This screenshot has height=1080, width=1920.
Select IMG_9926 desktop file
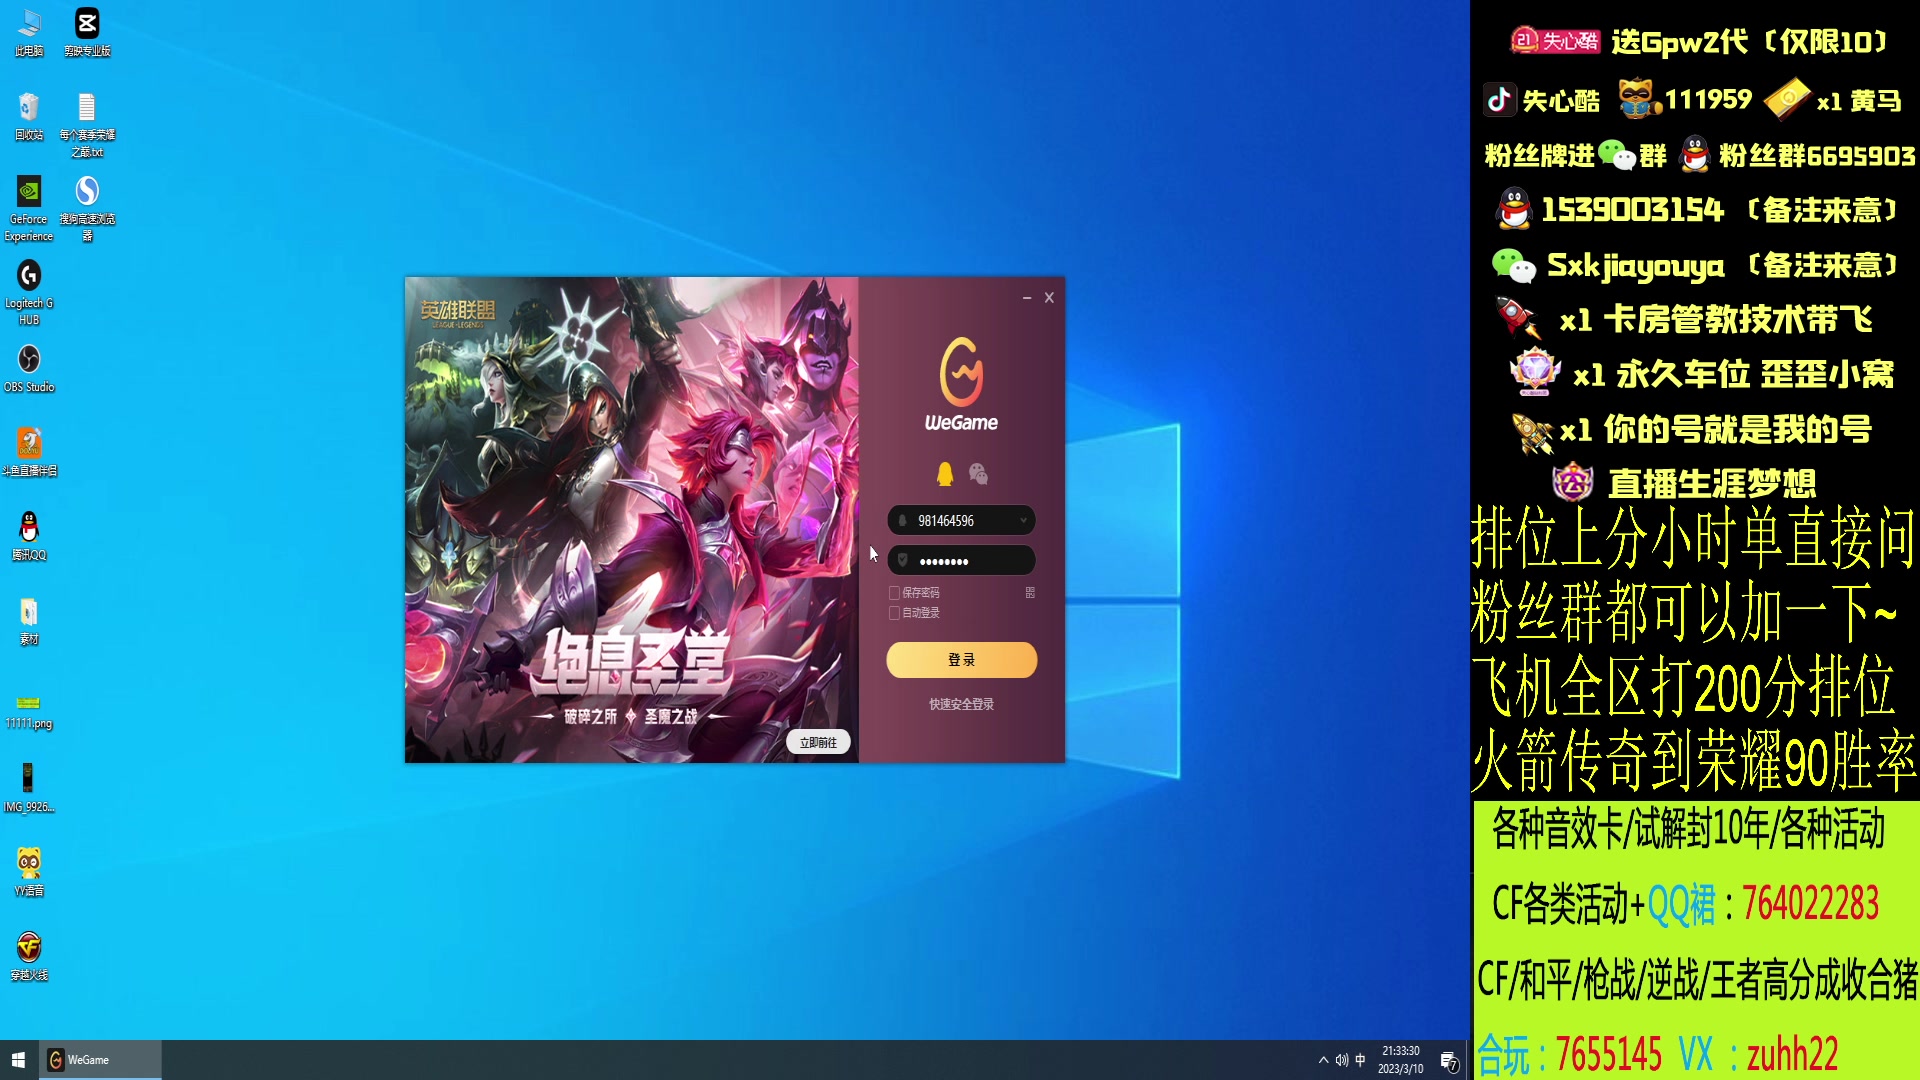pos(29,789)
